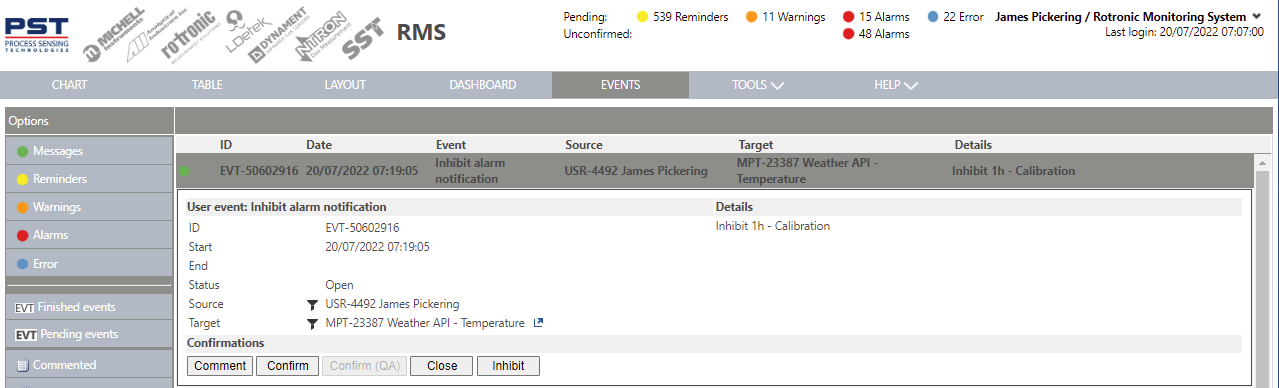Click the Confirm button
The image size is (1279, 388).
coord(288,366)
